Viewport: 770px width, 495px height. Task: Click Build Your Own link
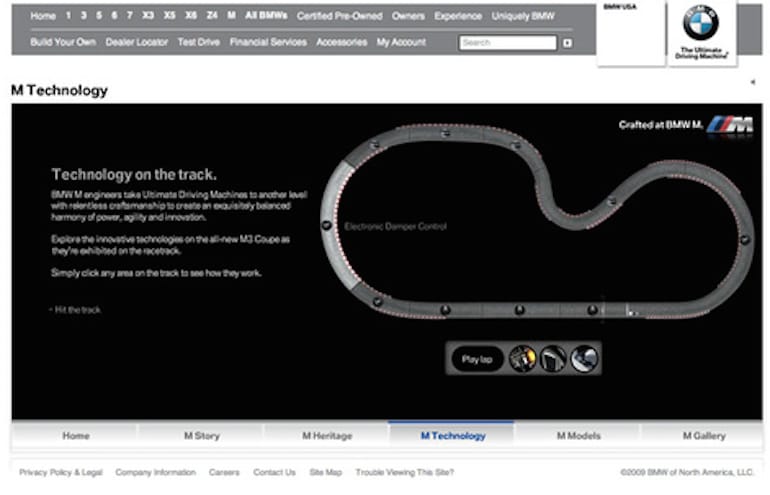point(63,42)
